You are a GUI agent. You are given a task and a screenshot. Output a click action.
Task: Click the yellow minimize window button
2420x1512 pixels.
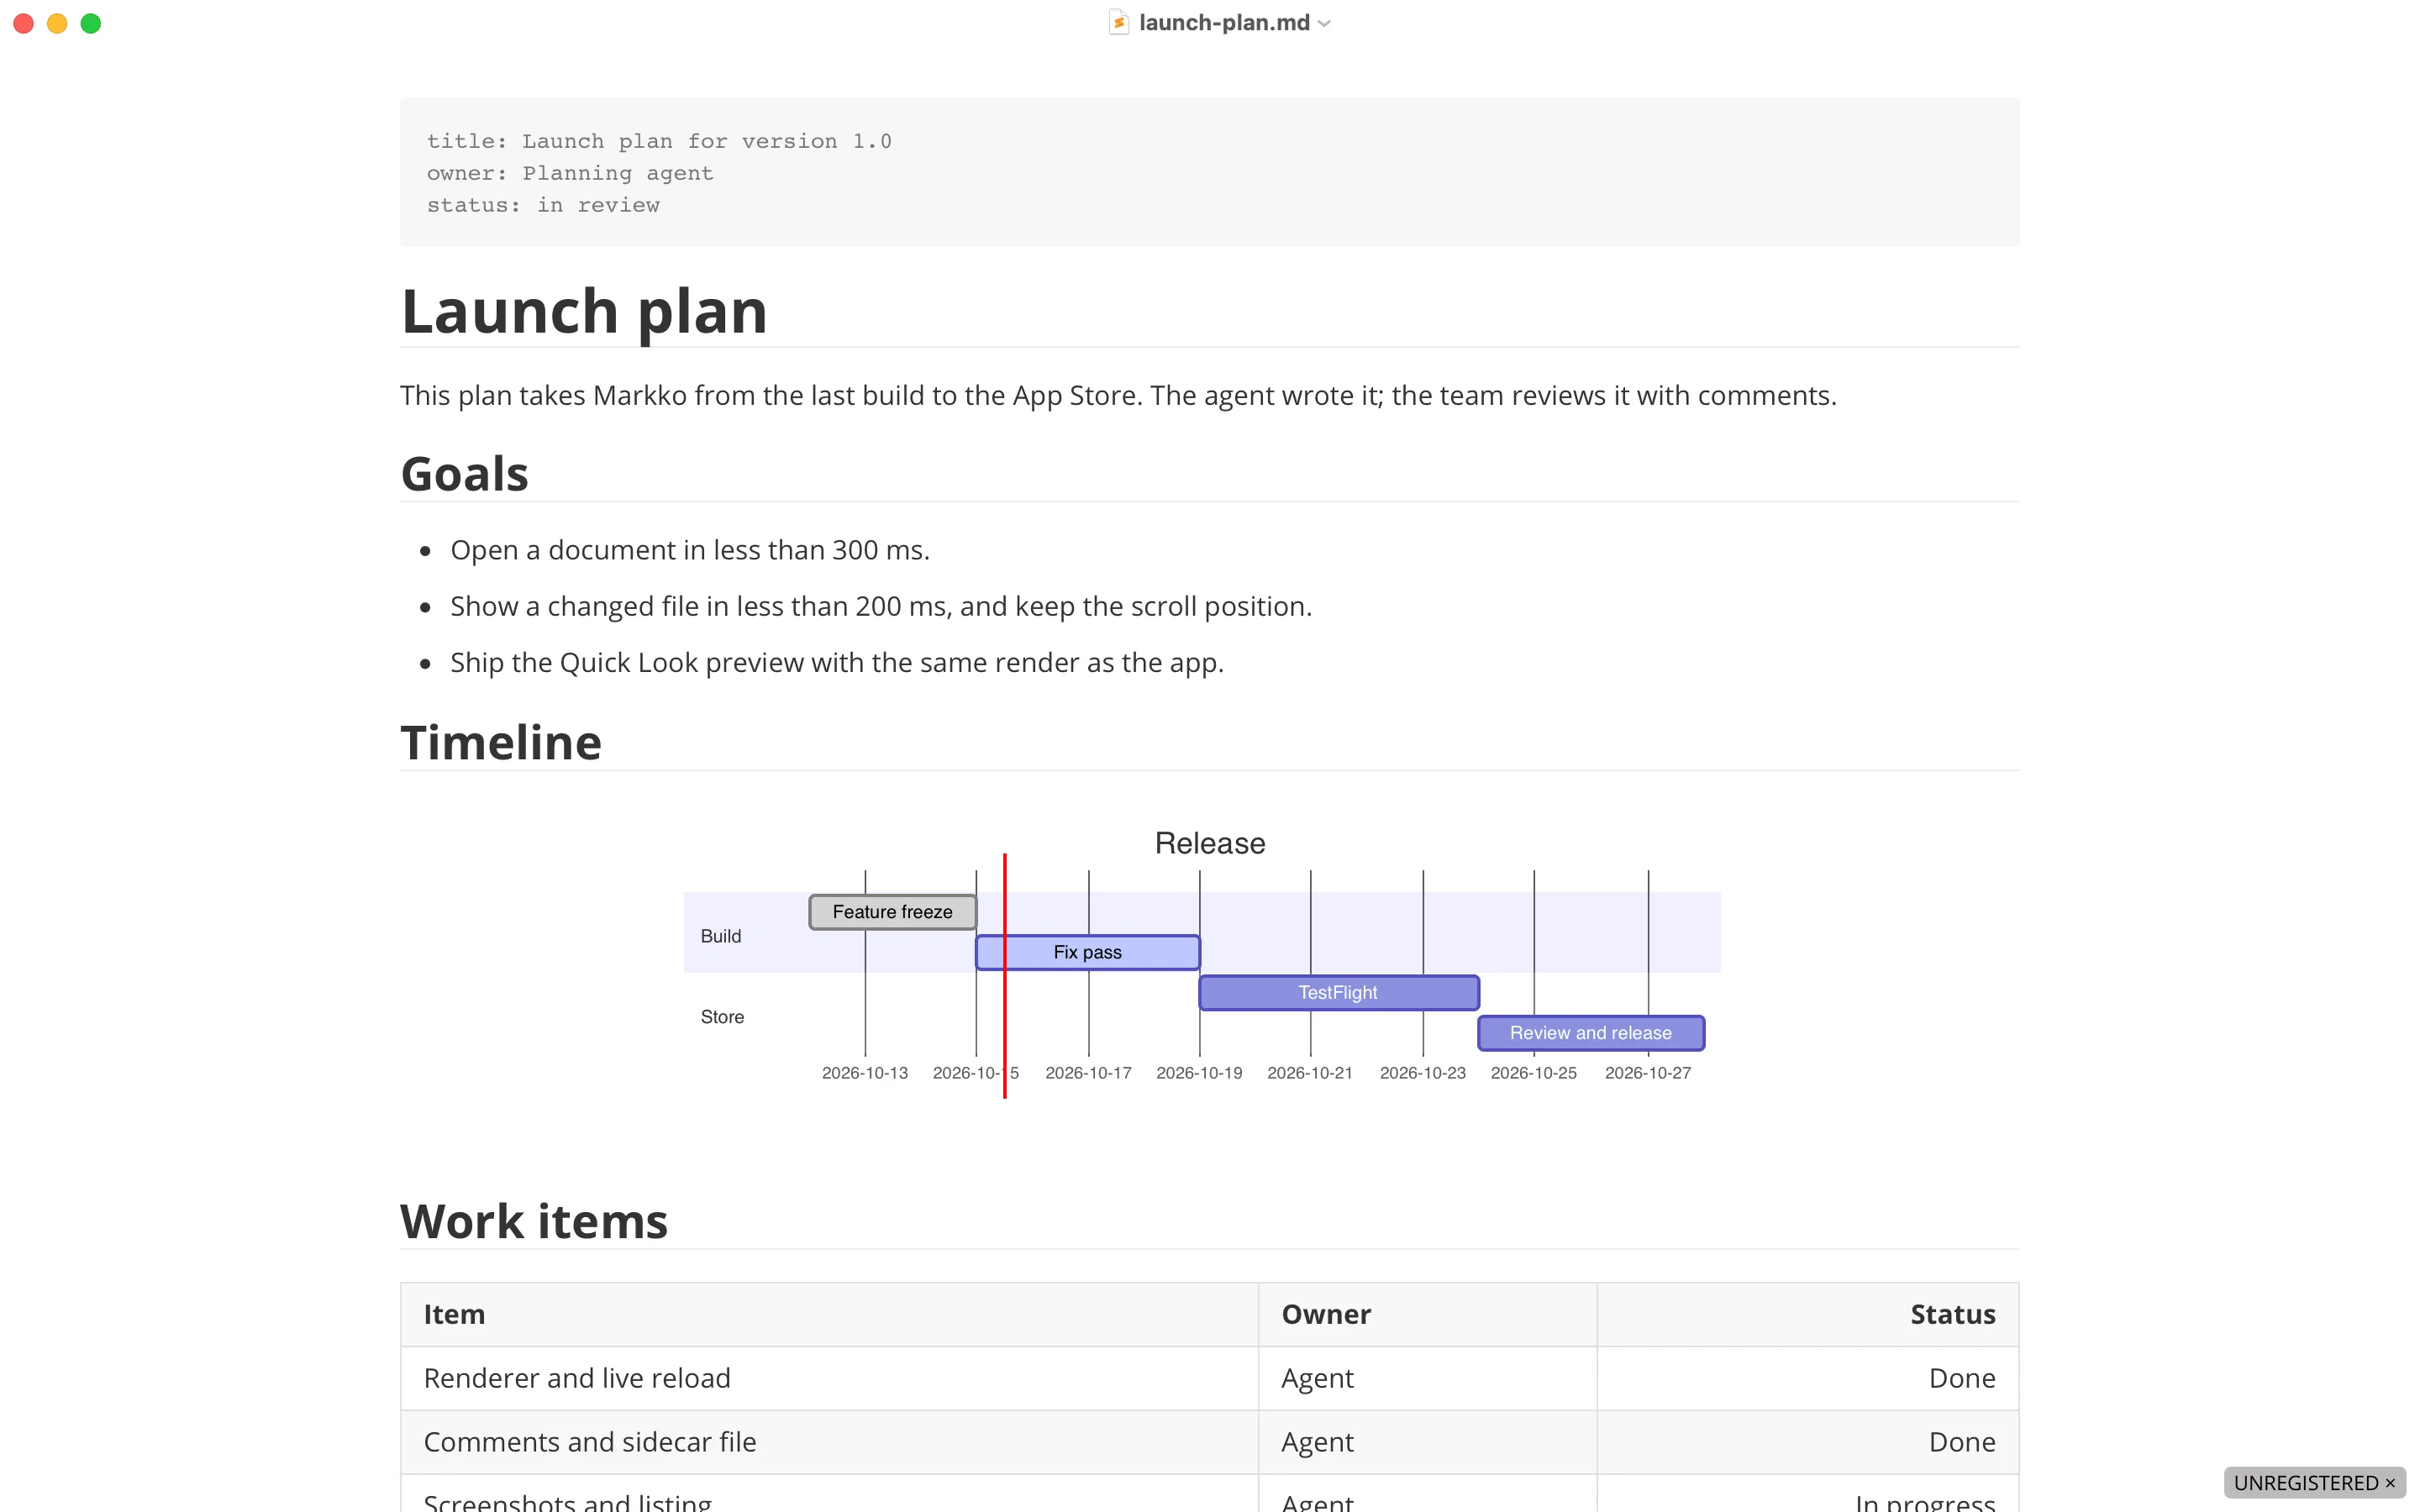57,23
